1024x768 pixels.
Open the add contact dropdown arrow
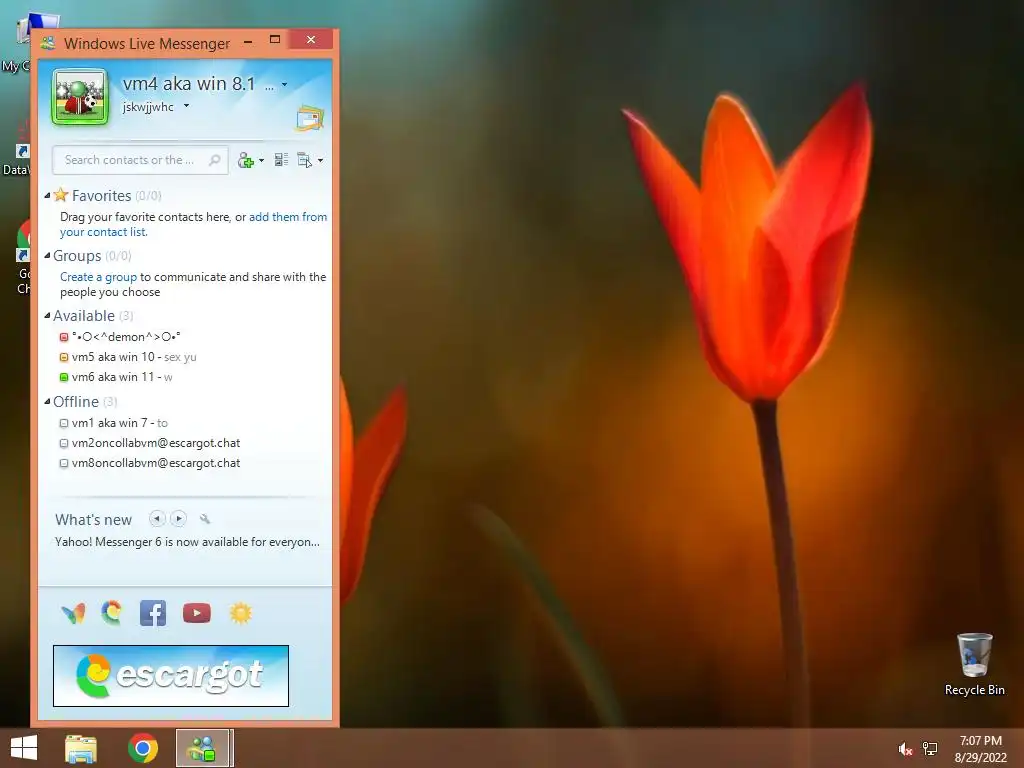coord(262,161)
